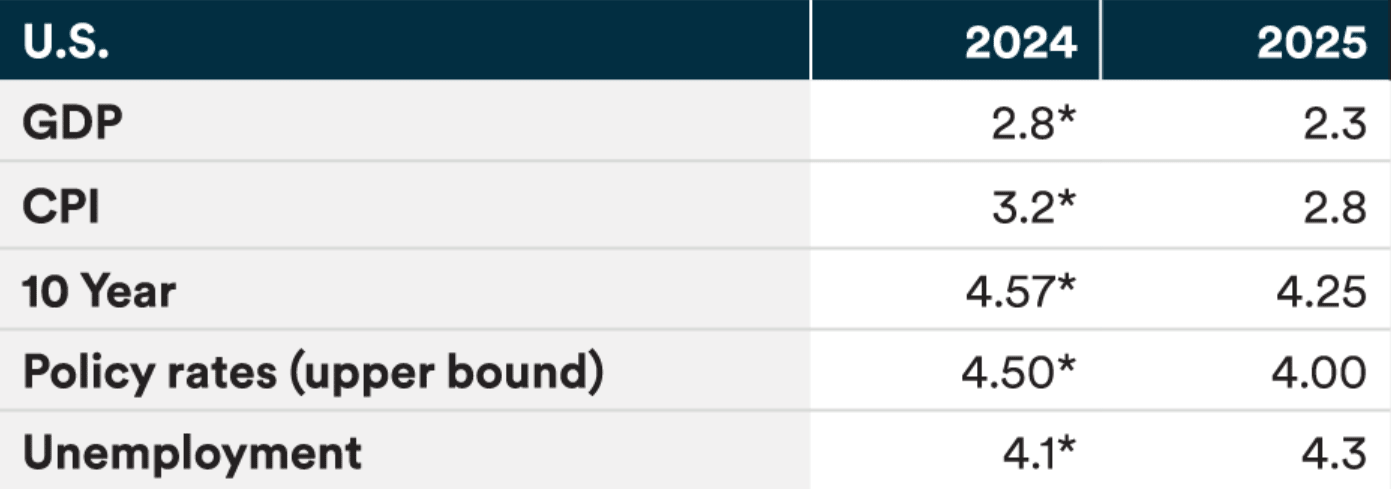Image resolution: width=1391 pixels, height=489 pixels.
Task: Select the Unemployment row label
Action: pos(191,453)
